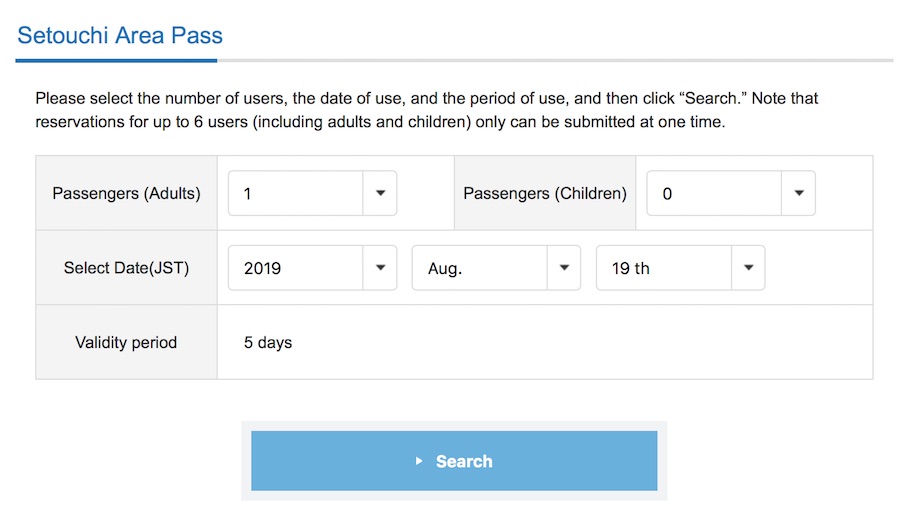Click the Validity period label cell
Image resolution: width=900 pixels, height=526 pixels.
tap(126, 342)
